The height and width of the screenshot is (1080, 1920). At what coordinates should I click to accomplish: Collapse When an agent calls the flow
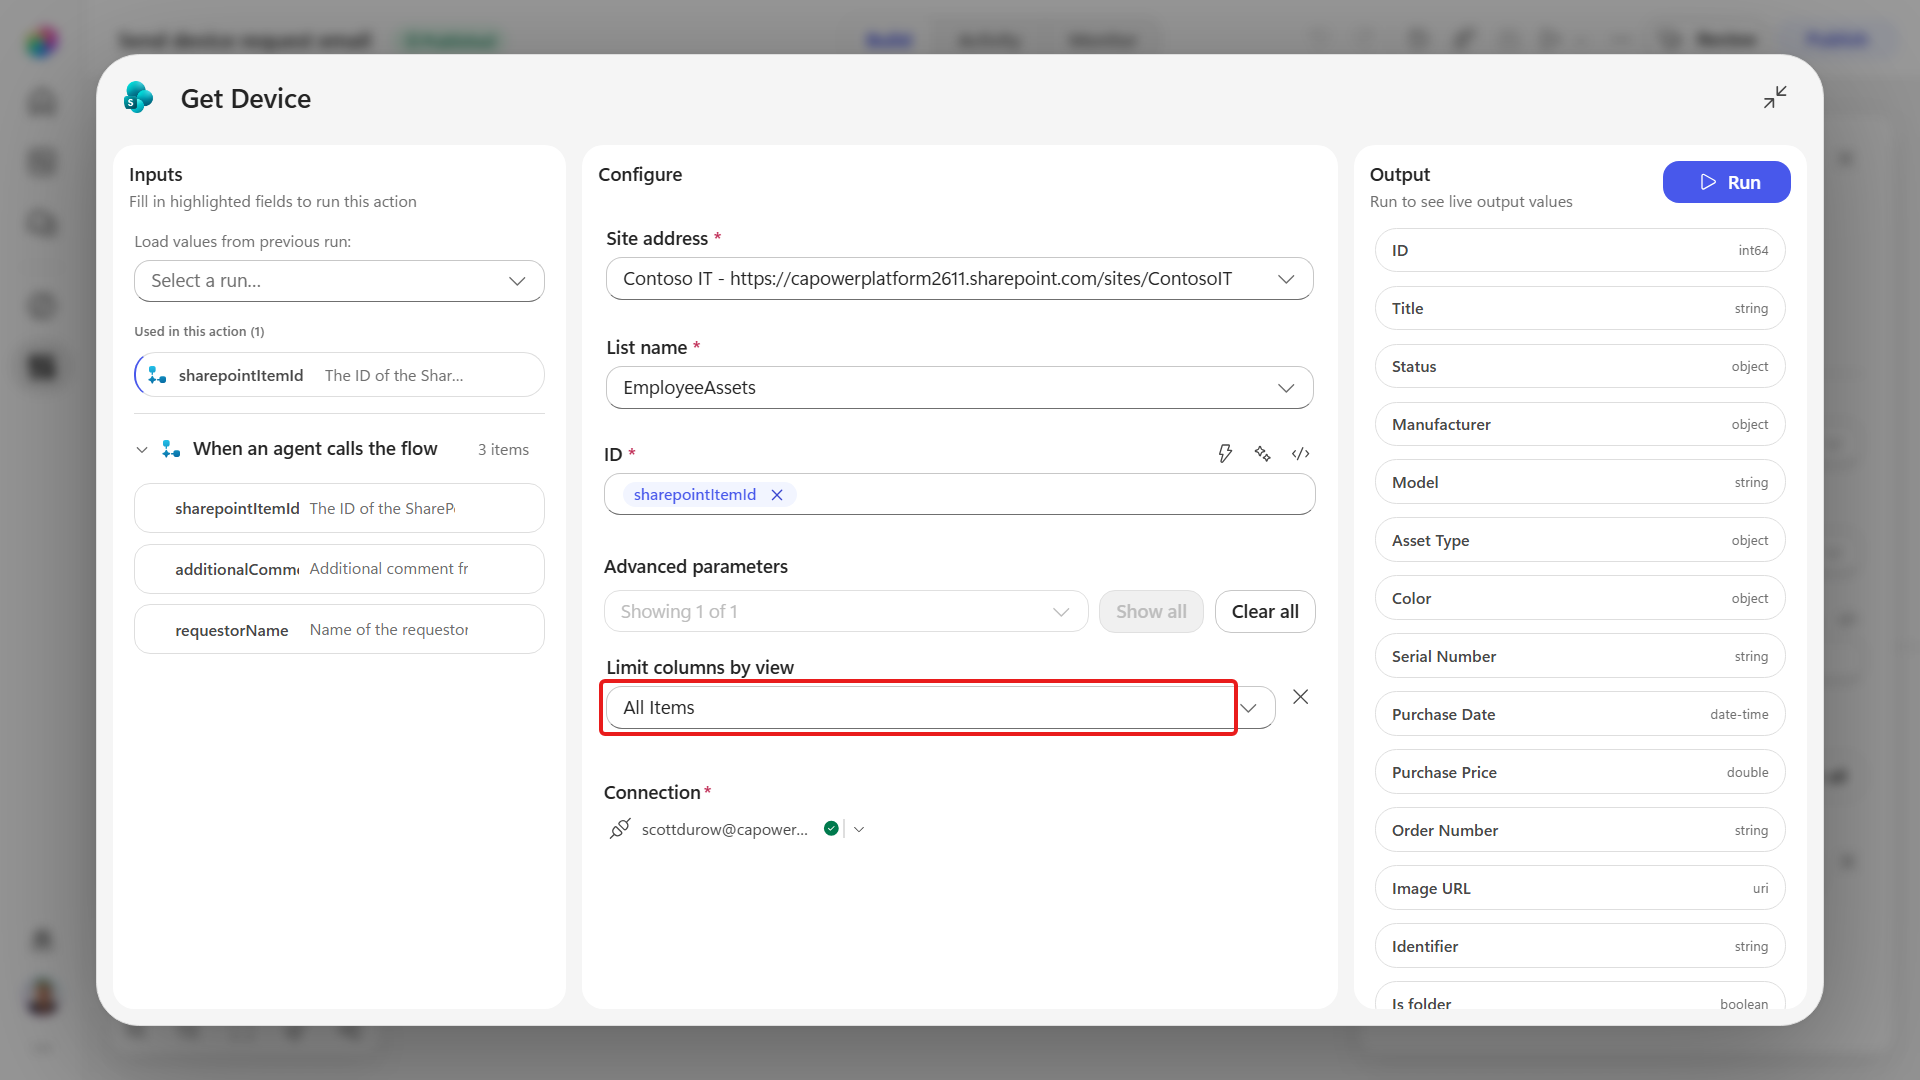pyautogui.click(x=142, y=450)
